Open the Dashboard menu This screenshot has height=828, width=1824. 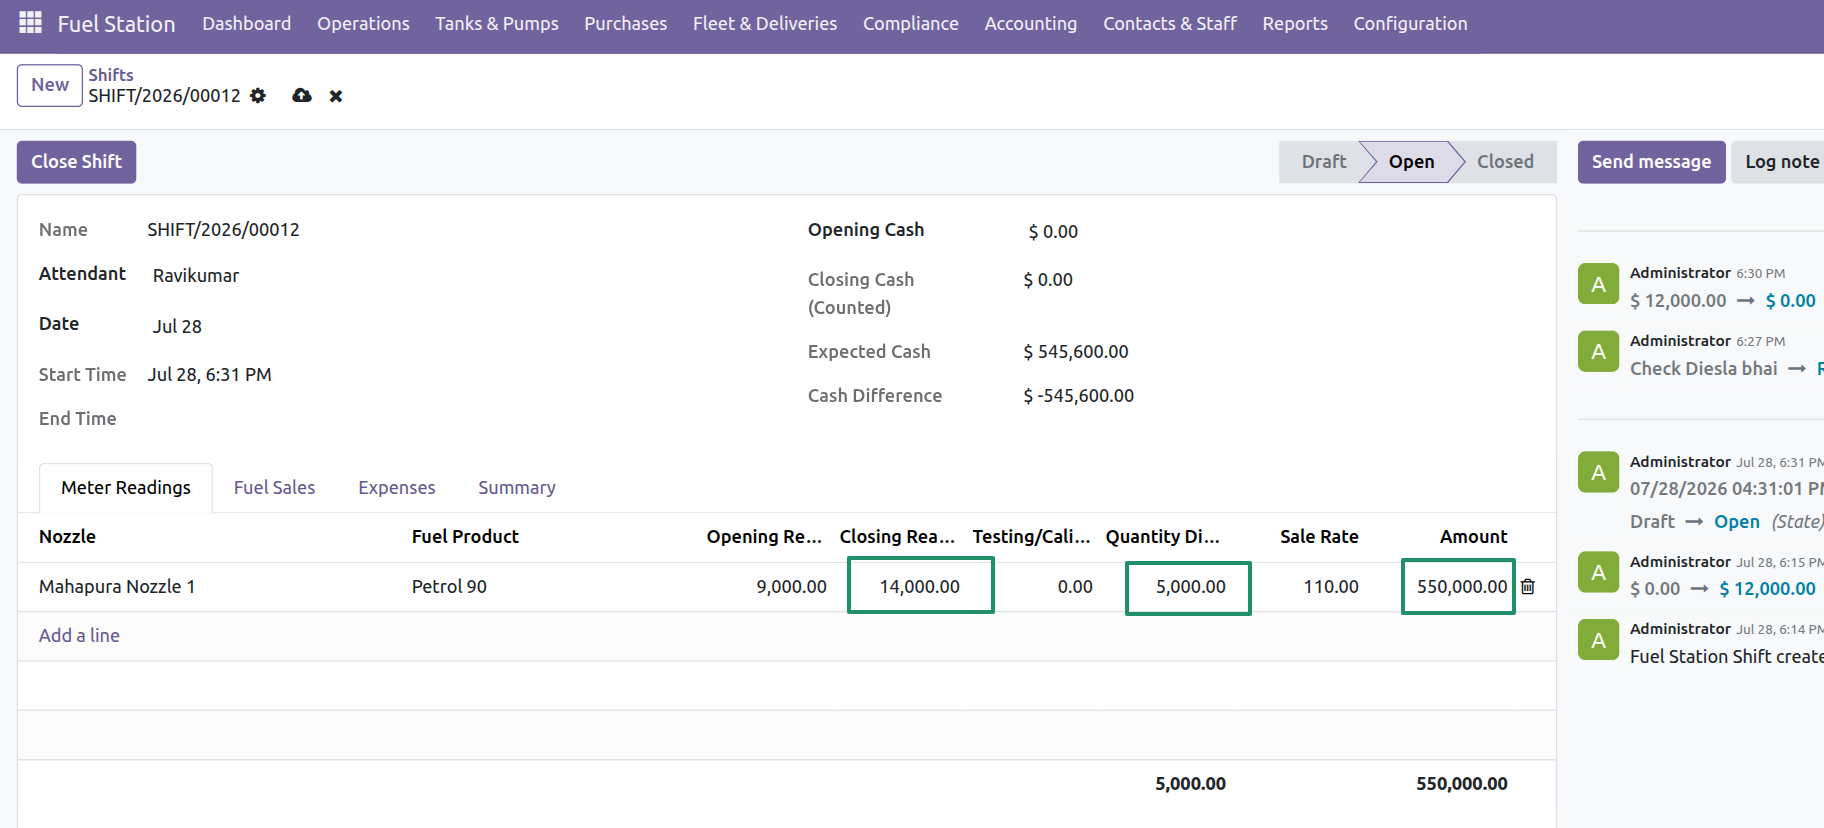(x=246, y=23)
